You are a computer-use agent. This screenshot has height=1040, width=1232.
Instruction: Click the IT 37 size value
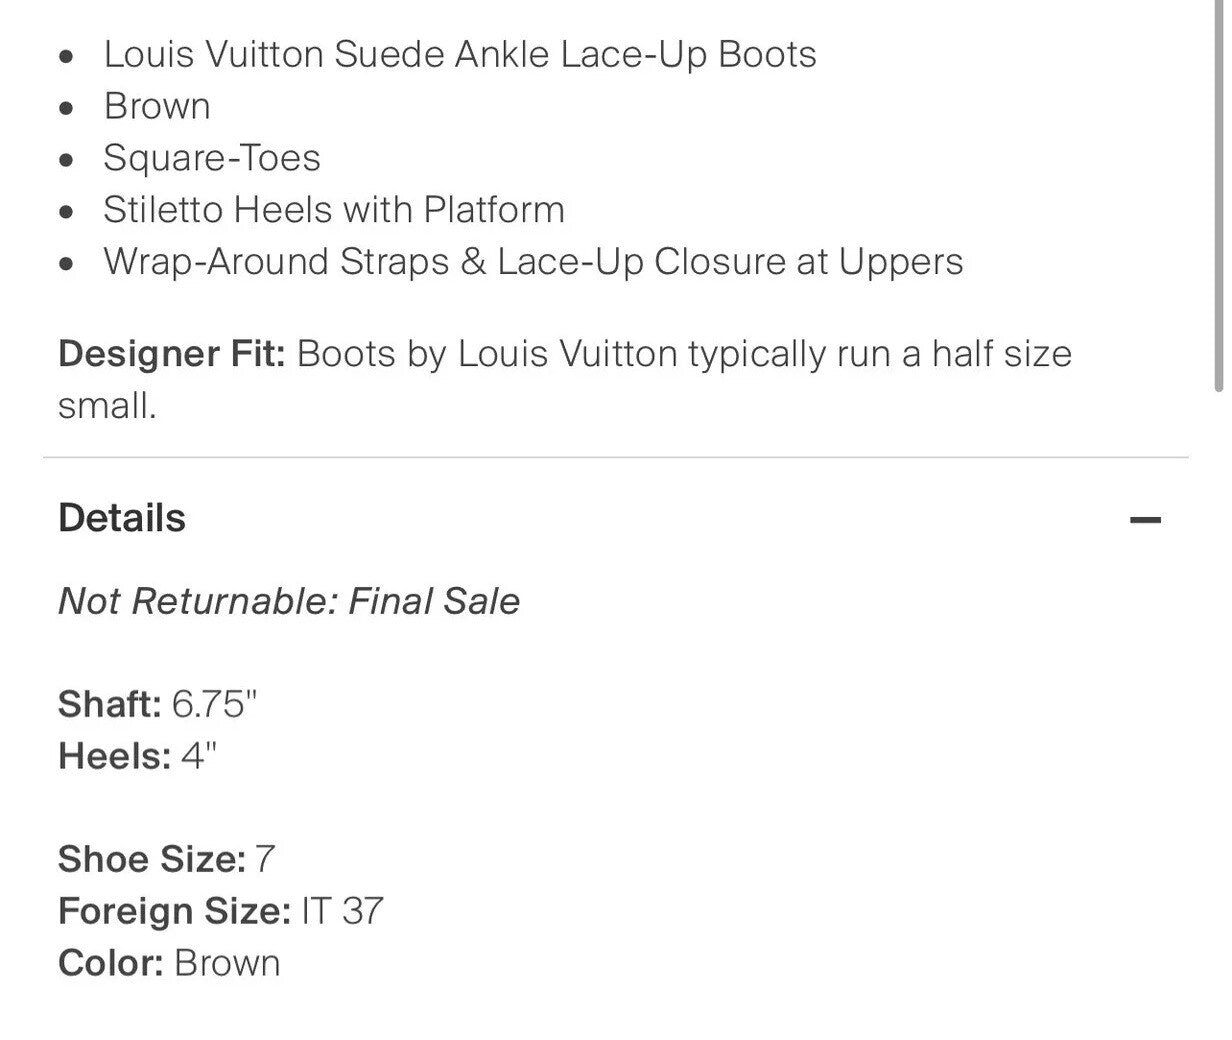[x=341, y=911]
